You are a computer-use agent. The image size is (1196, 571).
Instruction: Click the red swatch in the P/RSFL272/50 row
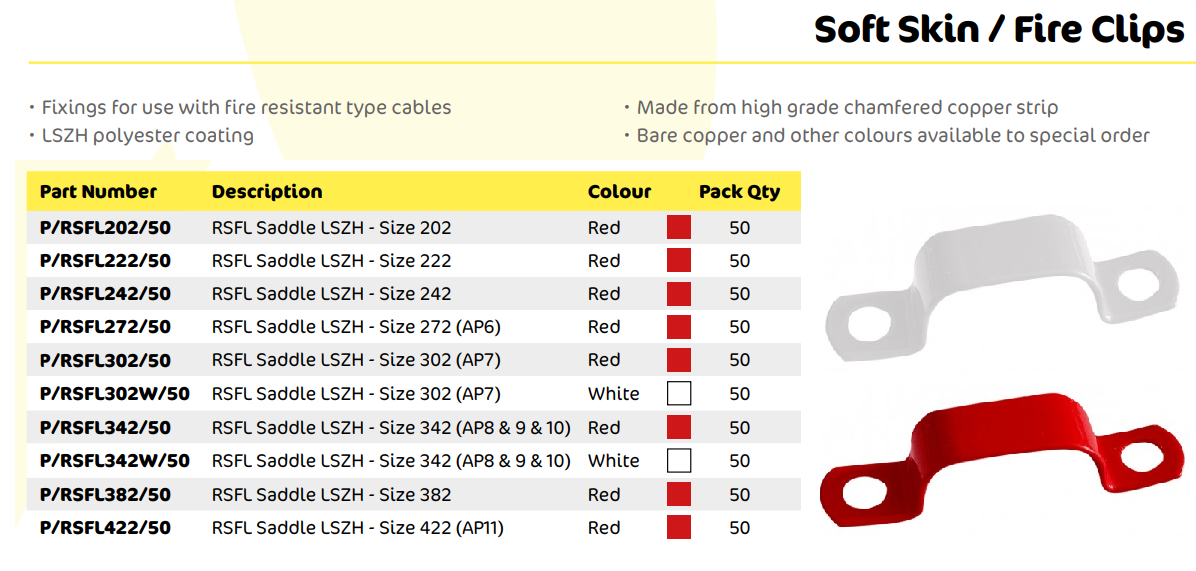click(679, 327)
